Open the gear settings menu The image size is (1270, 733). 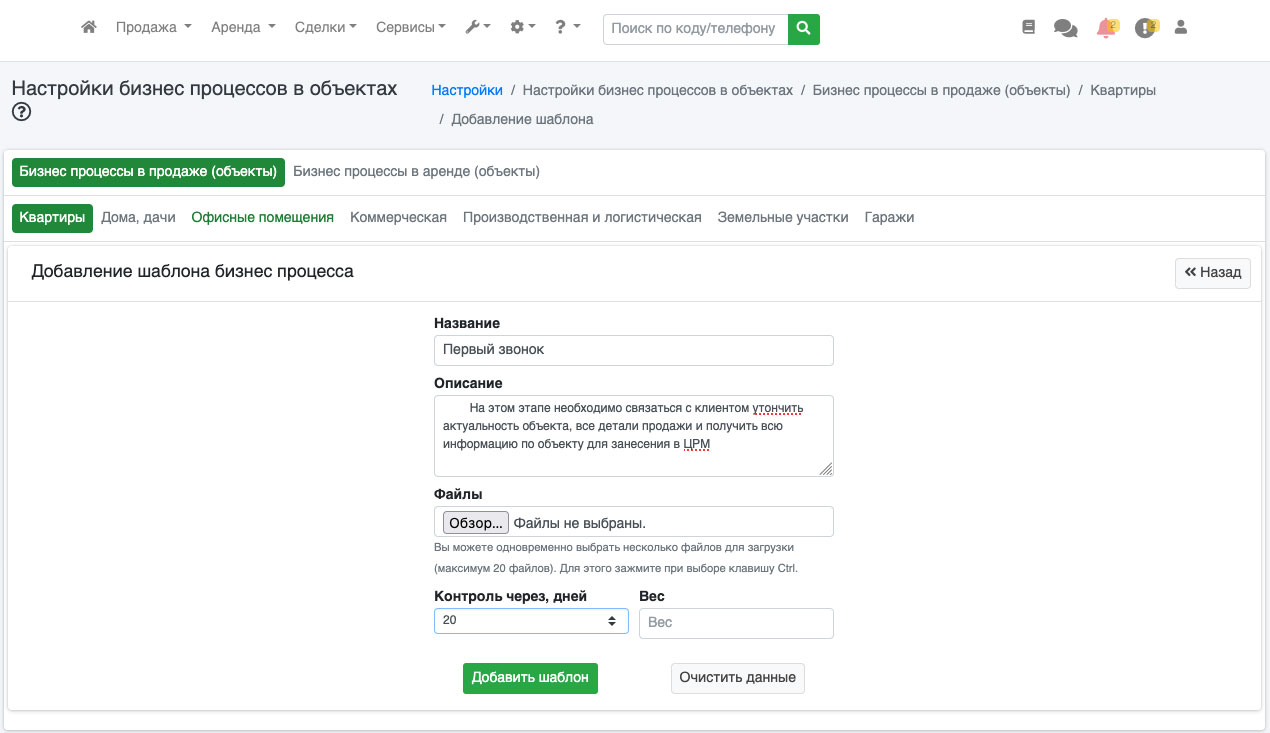tap(523, 28)
